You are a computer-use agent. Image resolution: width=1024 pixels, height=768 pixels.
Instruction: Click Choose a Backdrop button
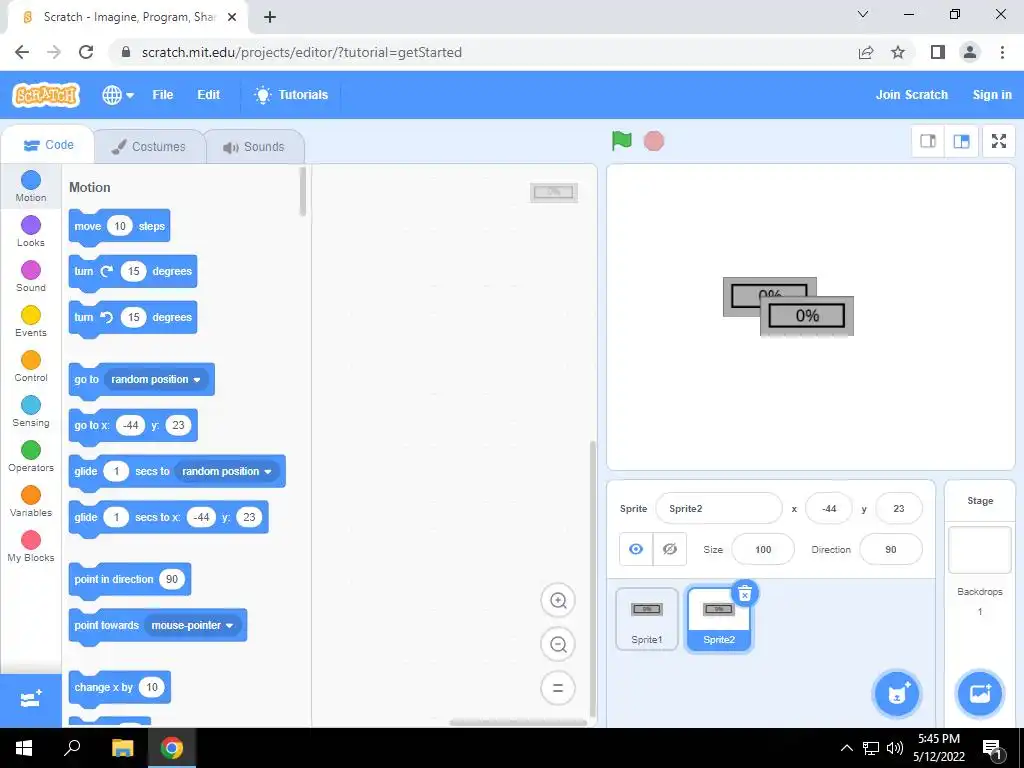pos(980,694)
